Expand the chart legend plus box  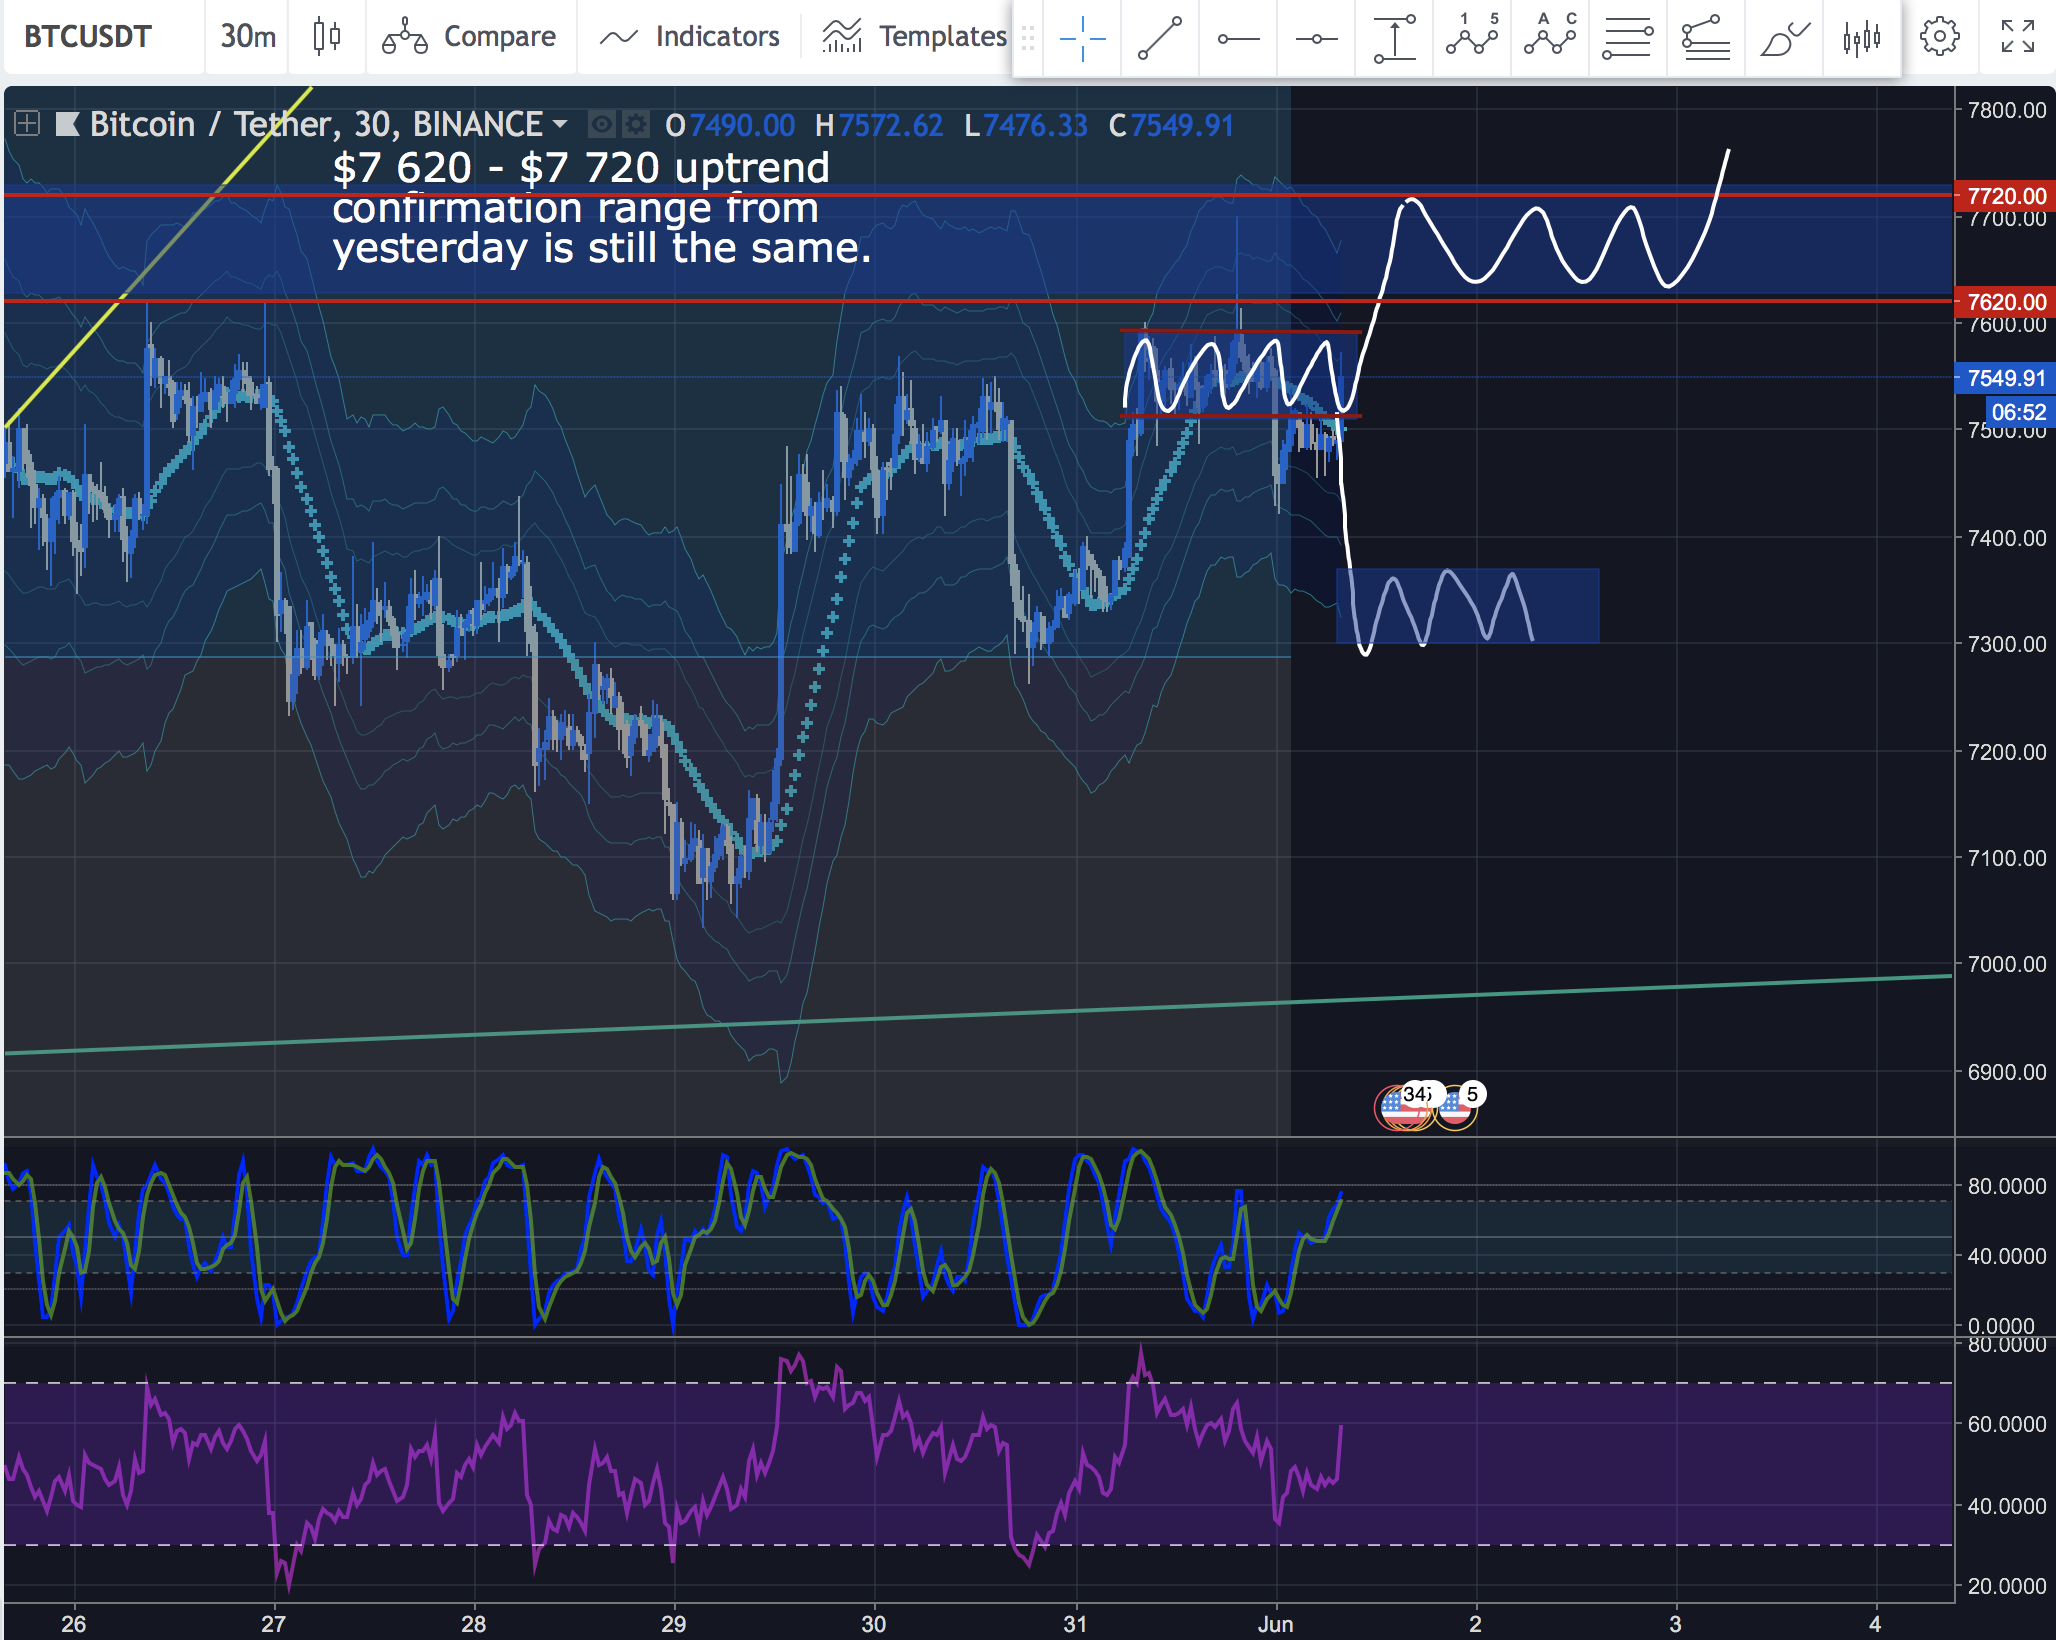click(x=27, y=124)
